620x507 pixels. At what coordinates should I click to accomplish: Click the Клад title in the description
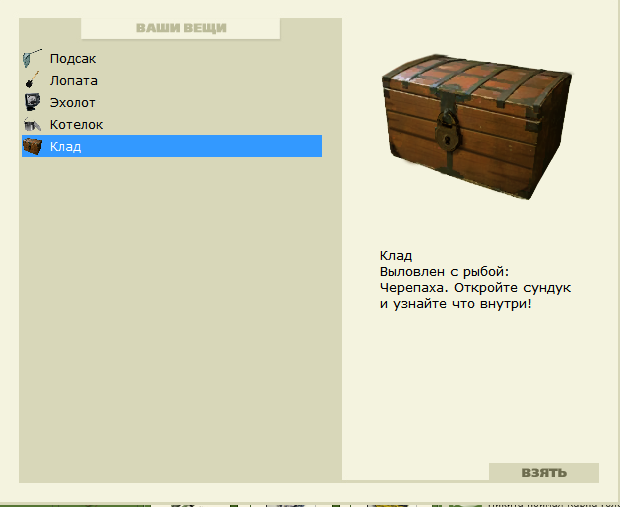pyautogui.click(x=396, y=256)
